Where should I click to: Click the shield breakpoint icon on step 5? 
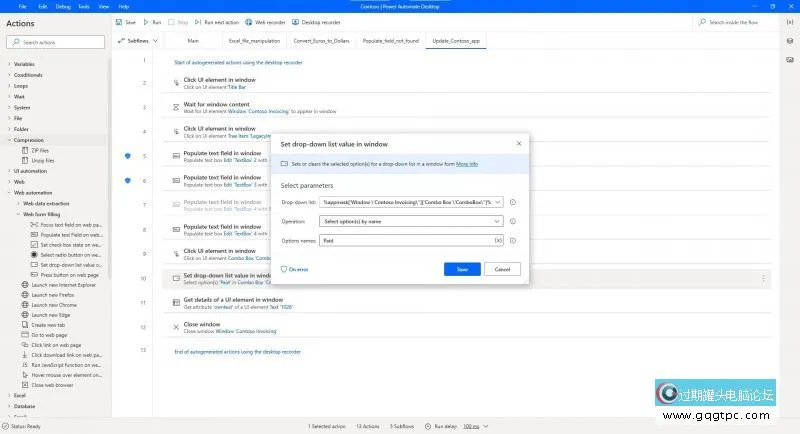127,156
